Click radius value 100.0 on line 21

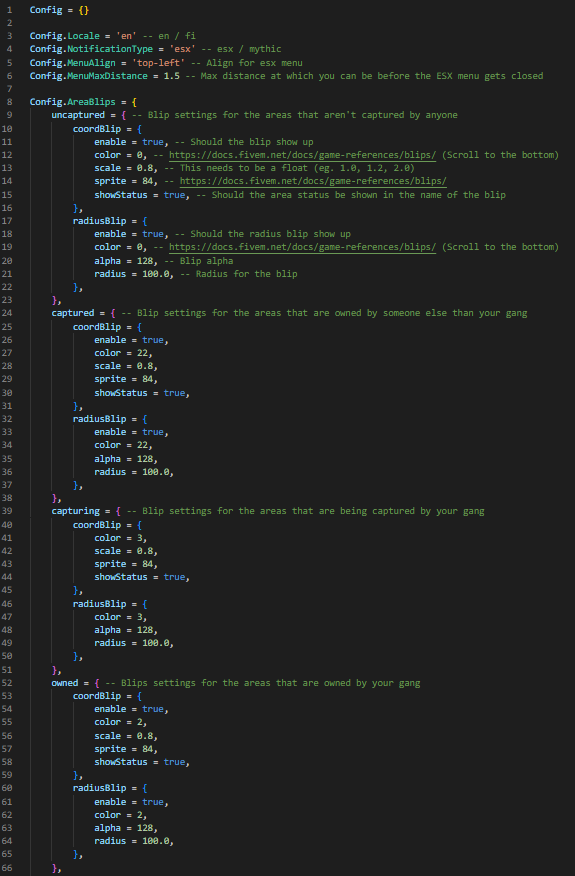(x=155, y=274)
